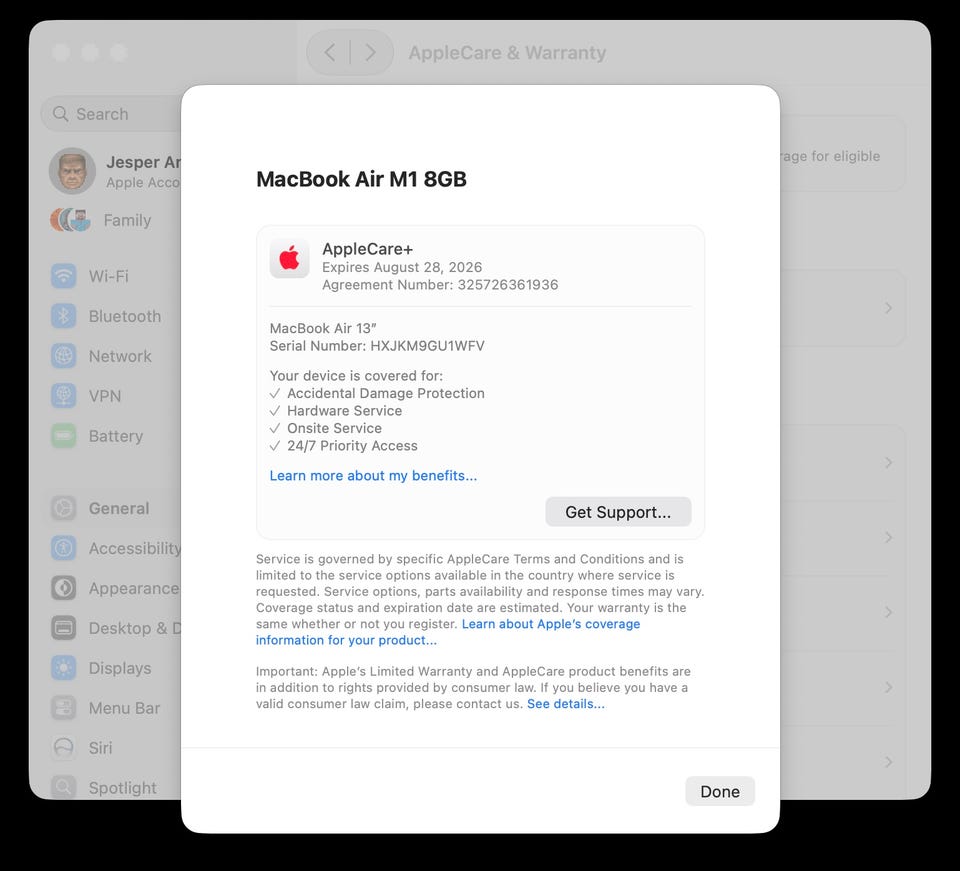Click the Spotlight icon in sidebar

pos(64,787)
